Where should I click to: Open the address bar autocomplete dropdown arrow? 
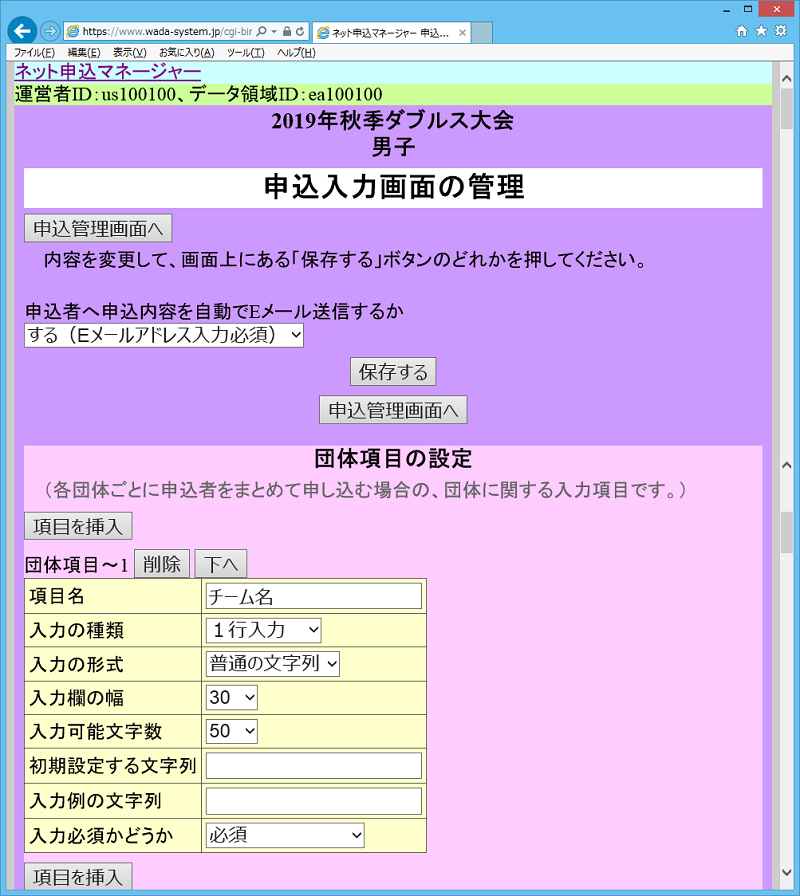(x=274, y=31)
